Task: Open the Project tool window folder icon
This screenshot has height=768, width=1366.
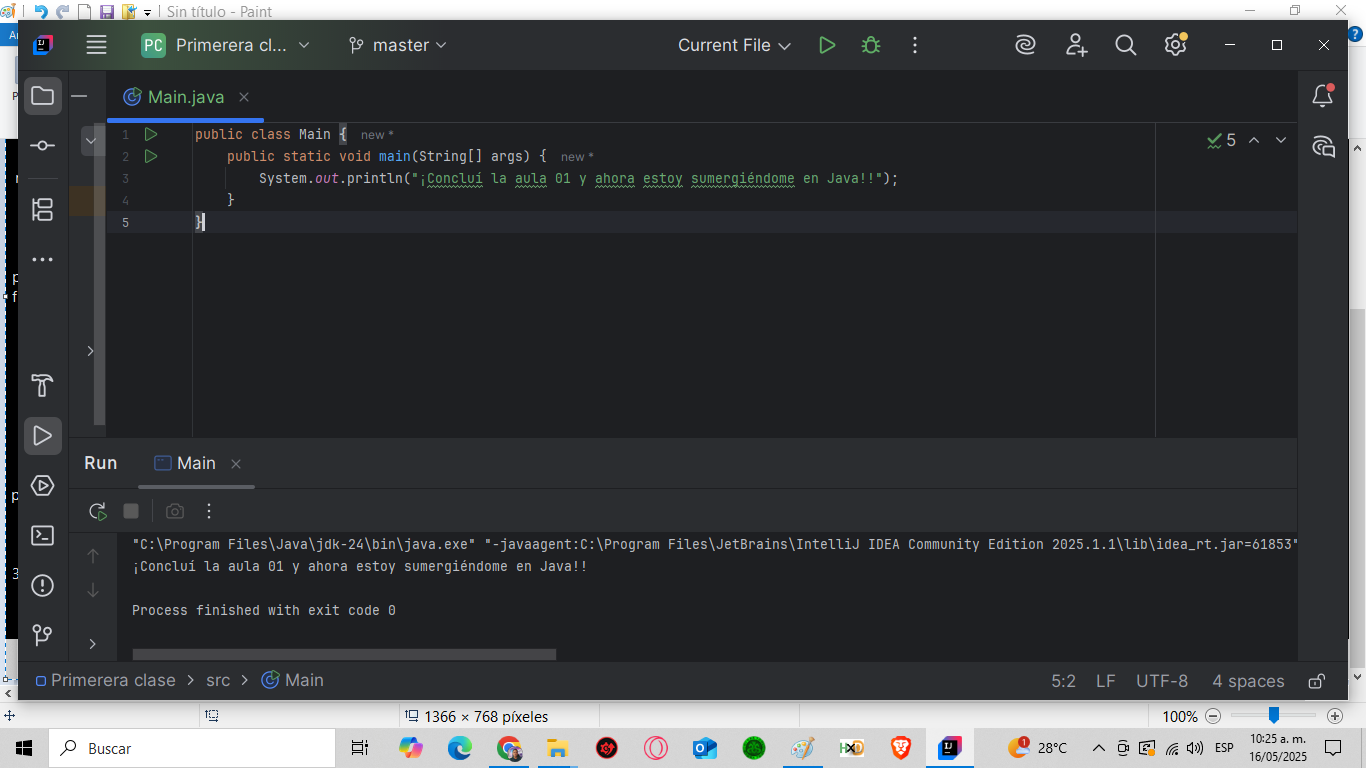Action: (x=42, y=97)
